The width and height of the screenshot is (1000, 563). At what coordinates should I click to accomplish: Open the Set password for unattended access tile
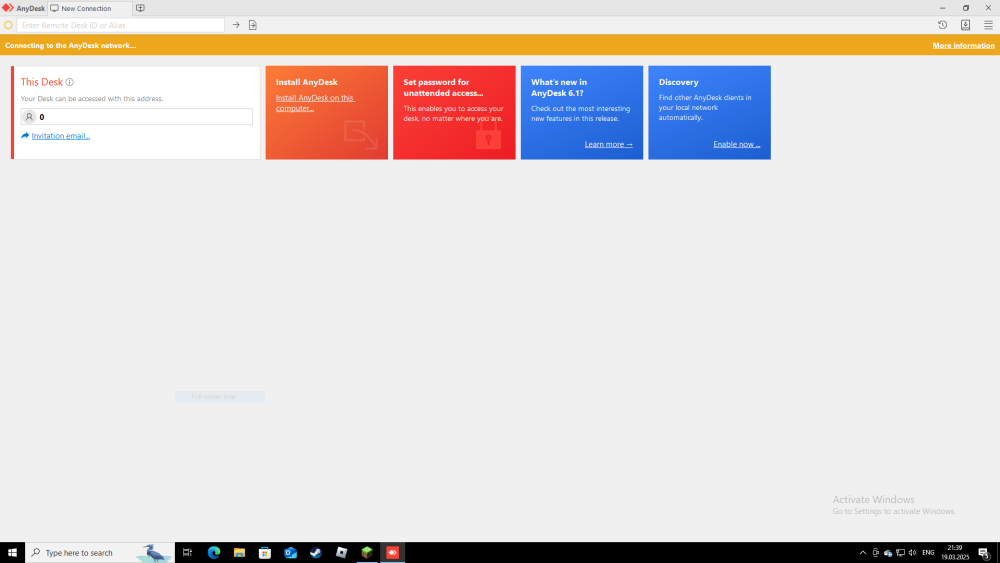(x=454, y=112)
